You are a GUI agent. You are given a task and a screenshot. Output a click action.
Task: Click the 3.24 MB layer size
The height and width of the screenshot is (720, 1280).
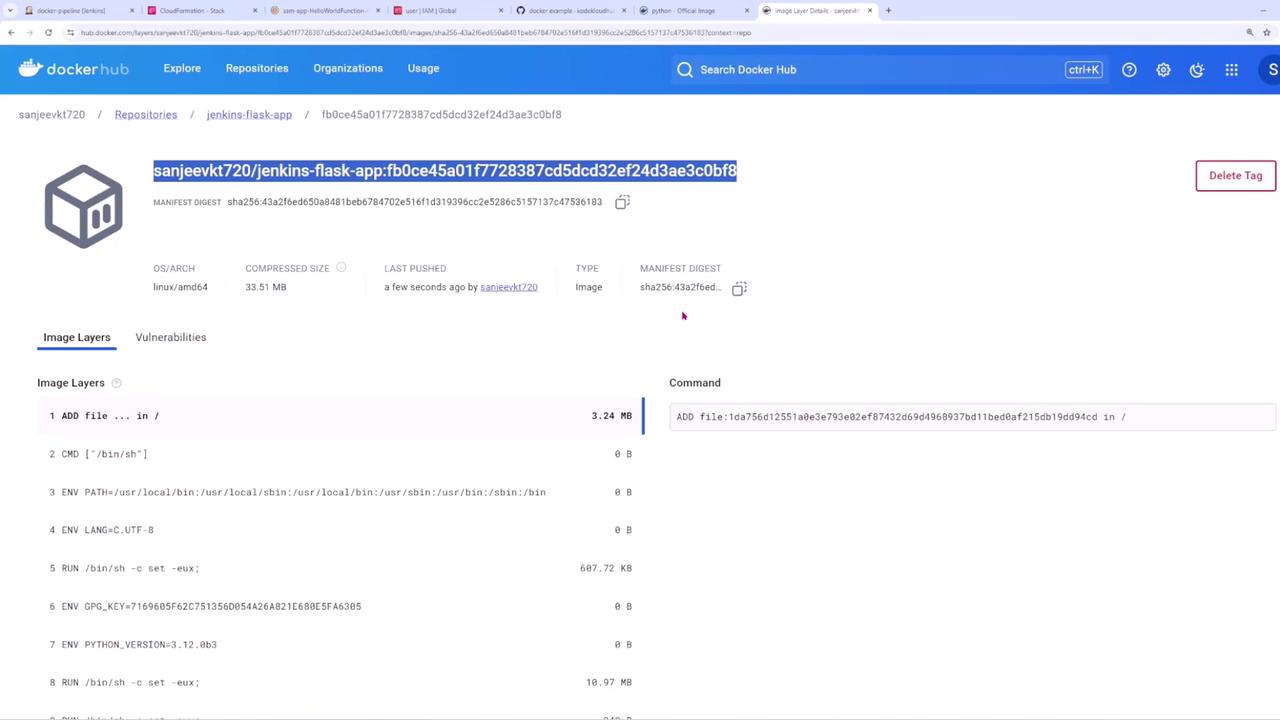tap(611, 416)
